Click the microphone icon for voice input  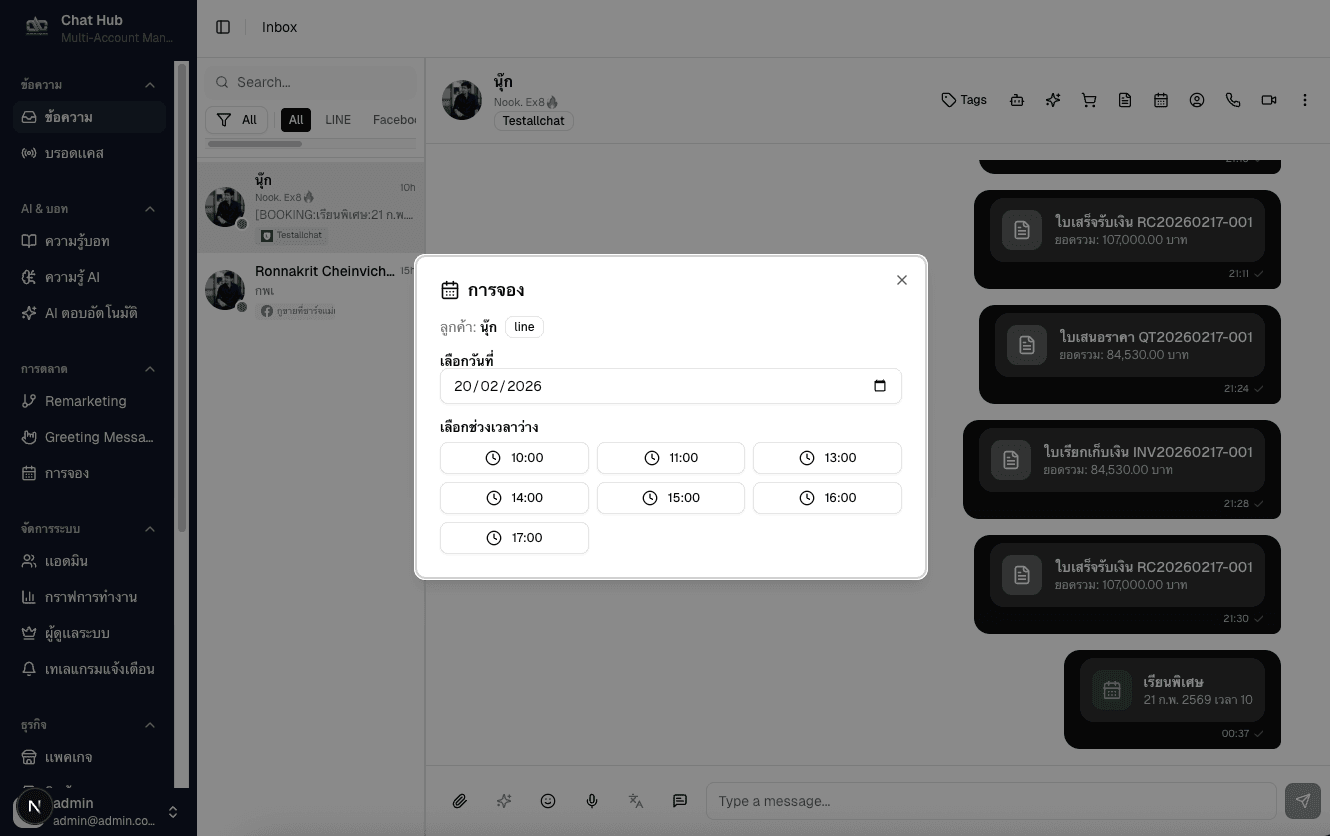[592, 801]
